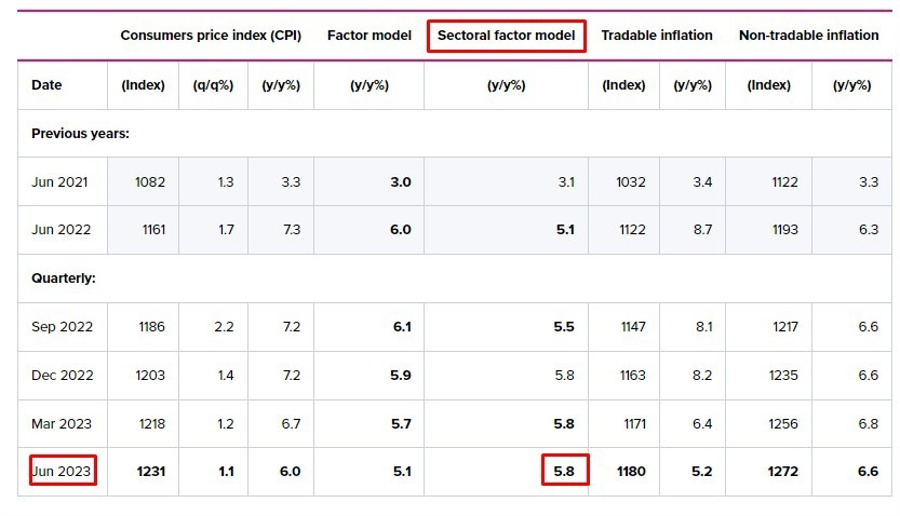Click the highlighted 5.8 sectoral value
The width and height of the screenshot is (900, 516).
click(x=565, y=471)
